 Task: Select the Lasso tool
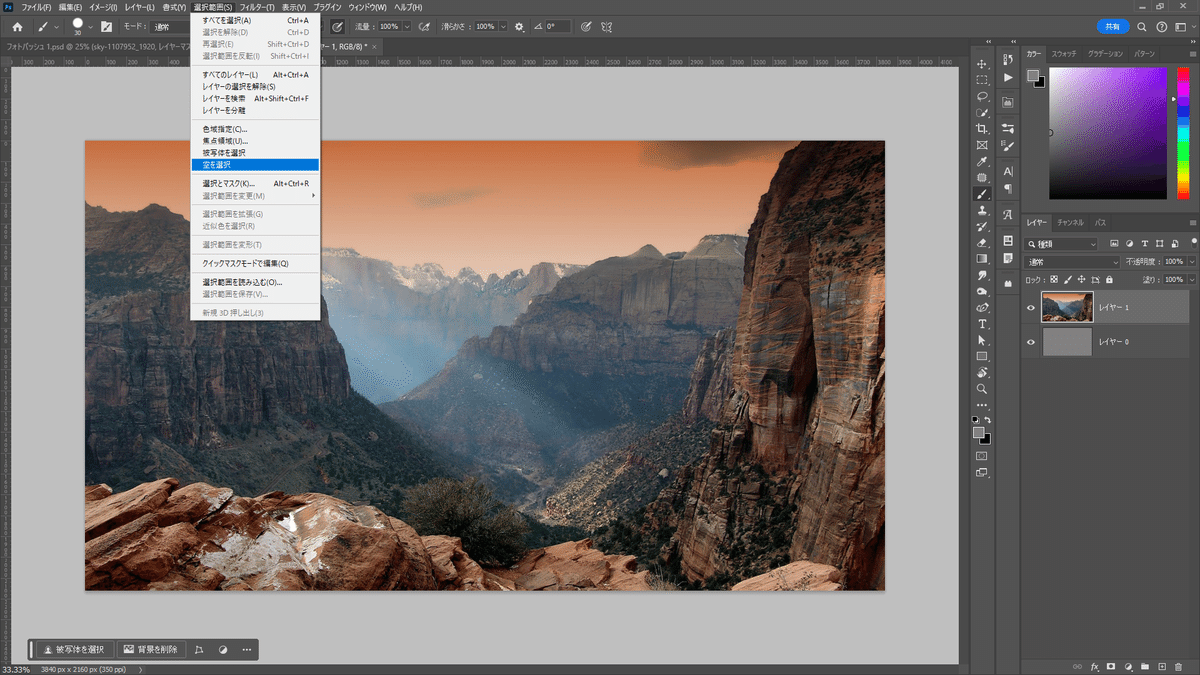click(982, 97)
